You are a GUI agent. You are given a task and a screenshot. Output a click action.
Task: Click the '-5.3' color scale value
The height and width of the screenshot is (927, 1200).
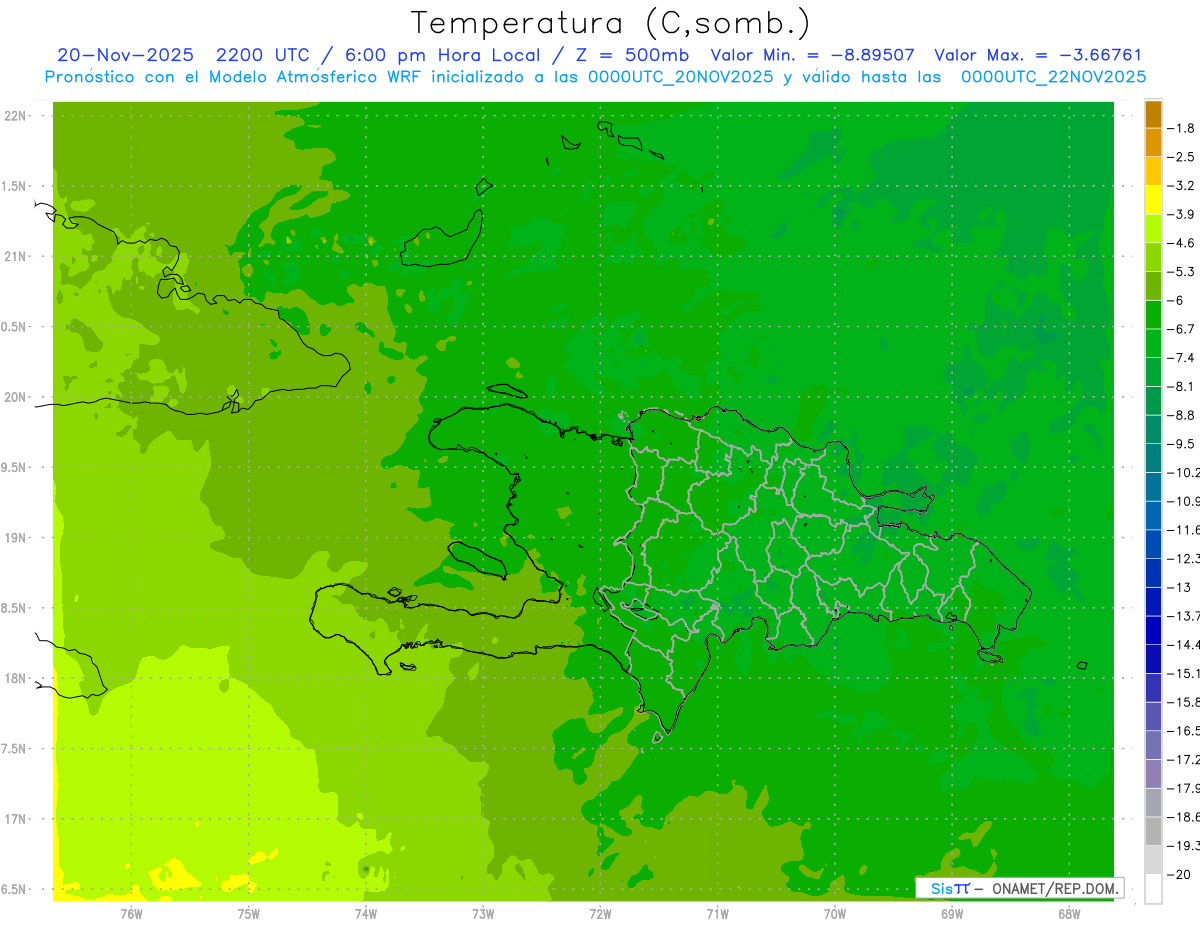1181,272
